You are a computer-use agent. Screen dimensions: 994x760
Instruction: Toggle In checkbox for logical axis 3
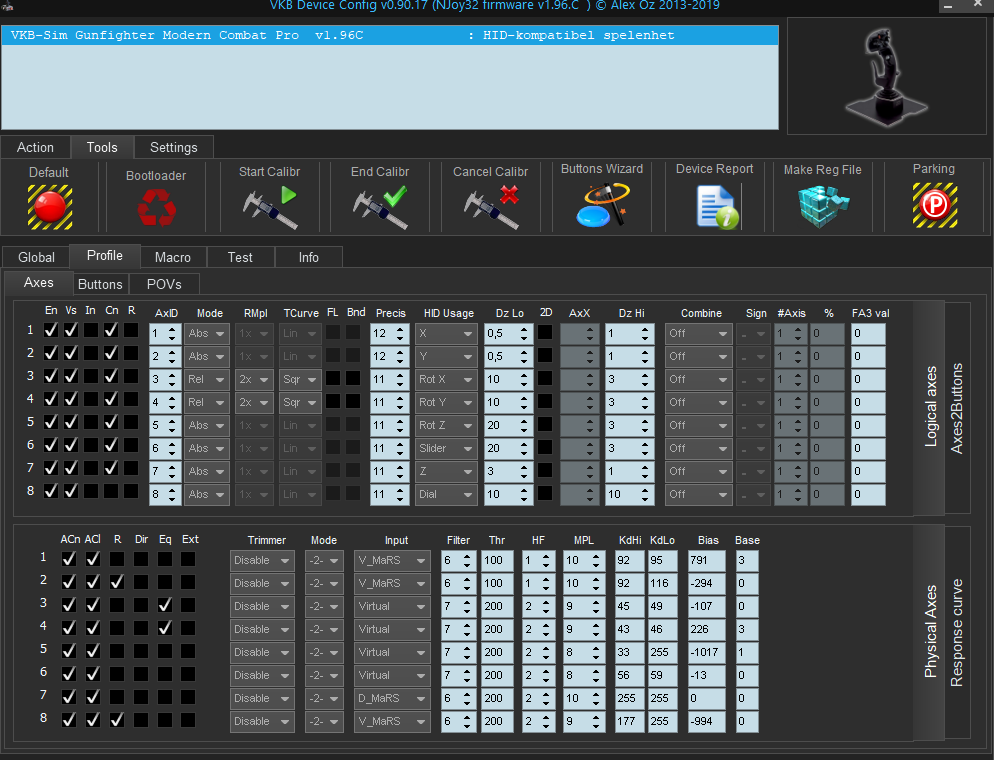[91, 376]
